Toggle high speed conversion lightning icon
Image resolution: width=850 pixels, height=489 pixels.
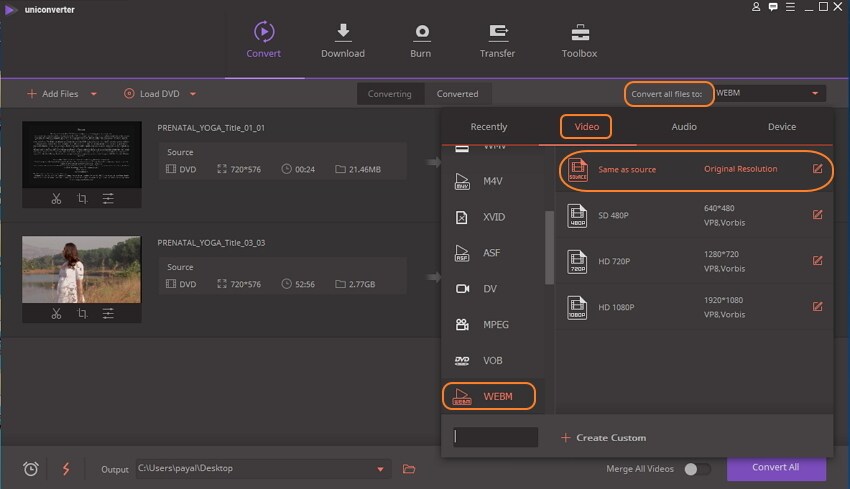pos(66,469)
